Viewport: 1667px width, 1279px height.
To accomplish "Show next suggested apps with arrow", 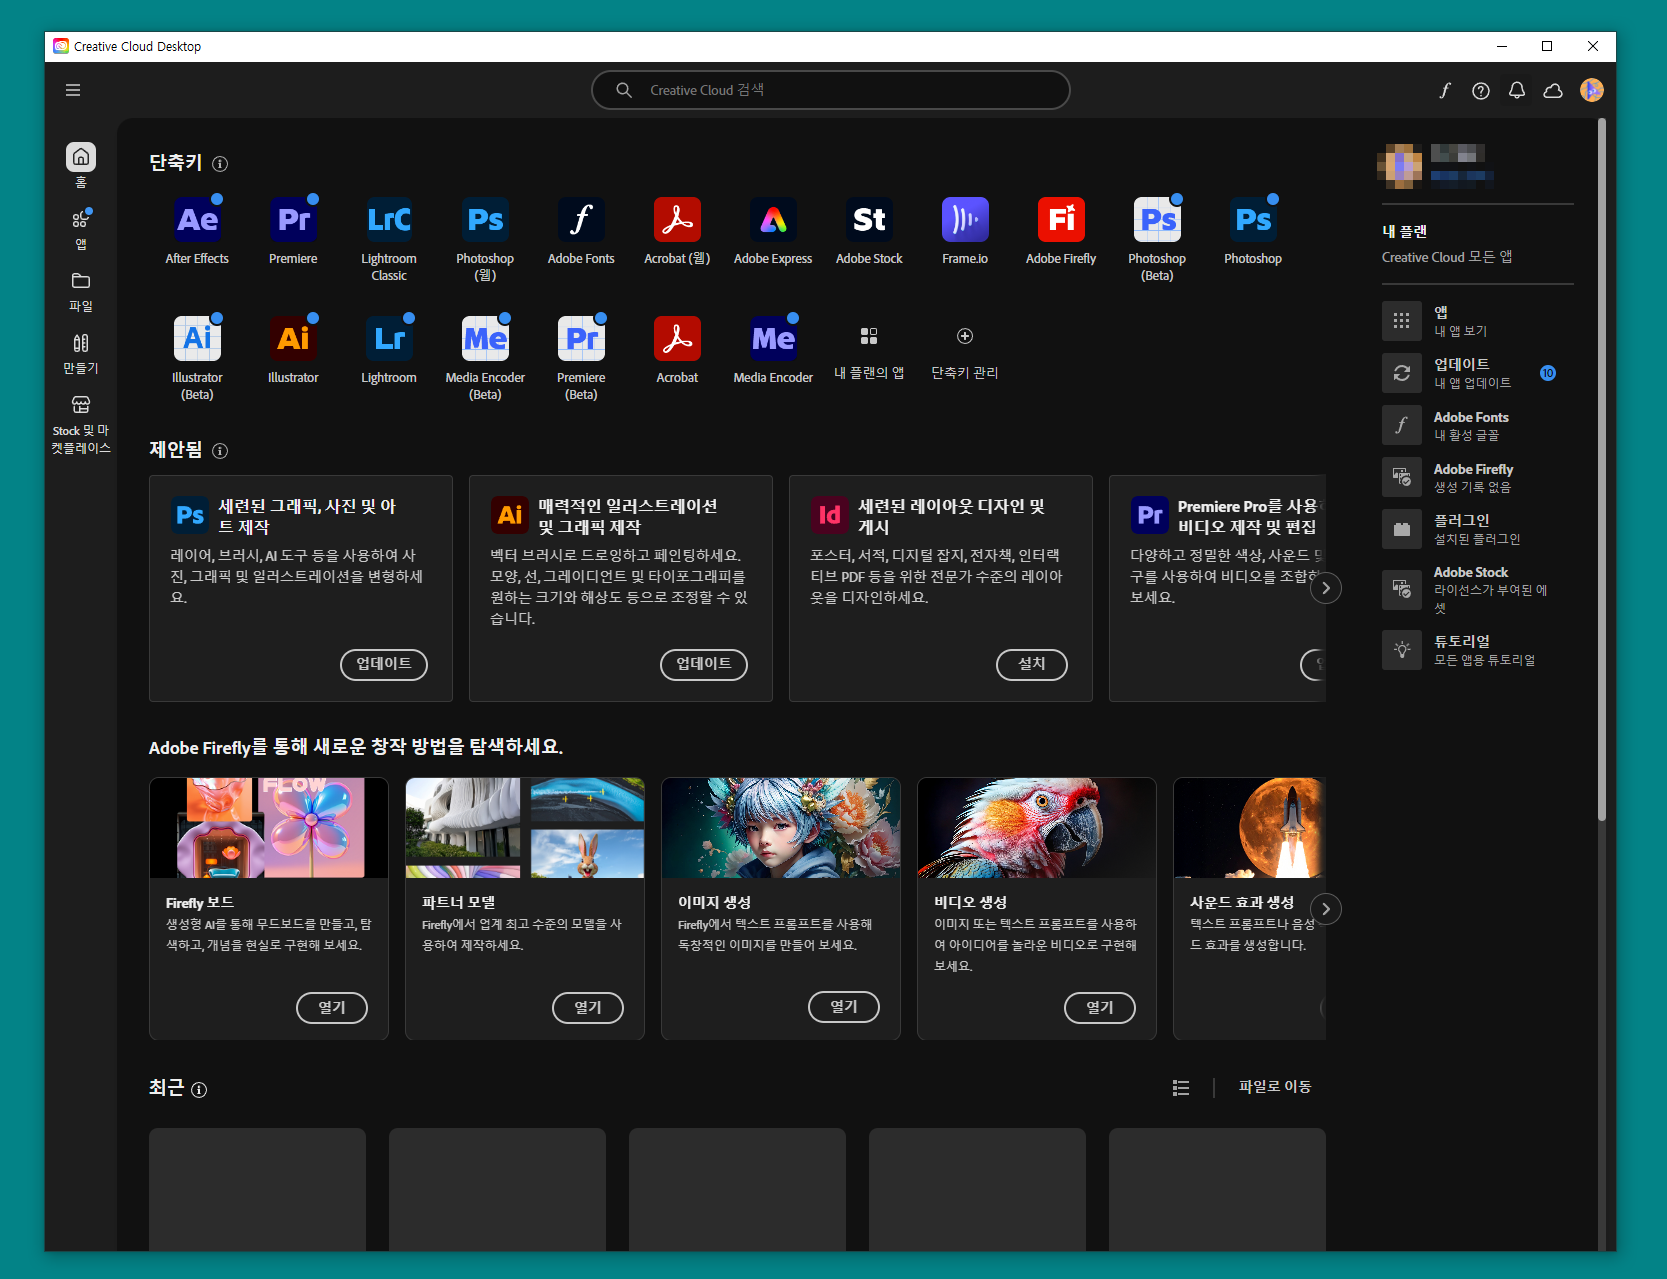I will point(1326,588).
